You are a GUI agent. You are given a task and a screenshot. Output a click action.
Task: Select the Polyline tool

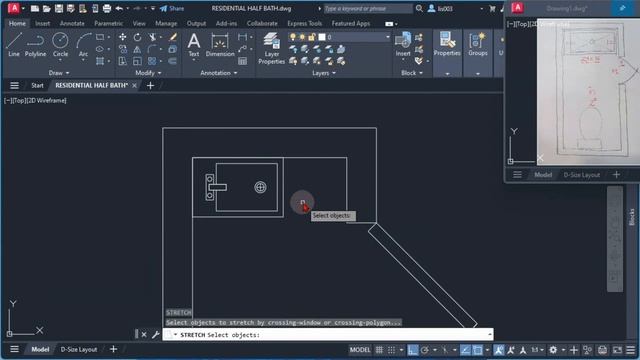[x=35, y=45]
